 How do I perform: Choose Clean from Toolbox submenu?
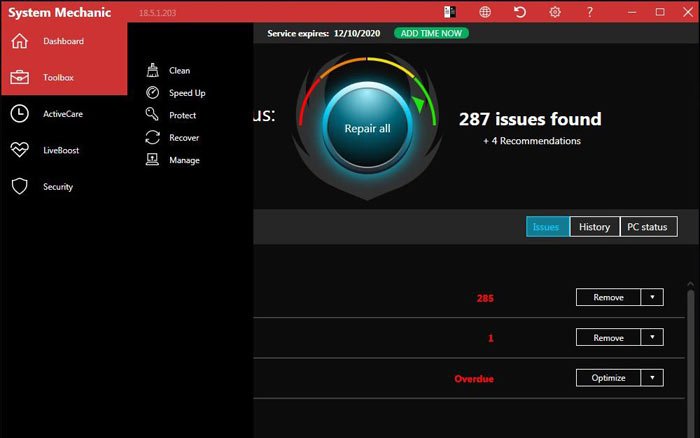pos(179,71)
